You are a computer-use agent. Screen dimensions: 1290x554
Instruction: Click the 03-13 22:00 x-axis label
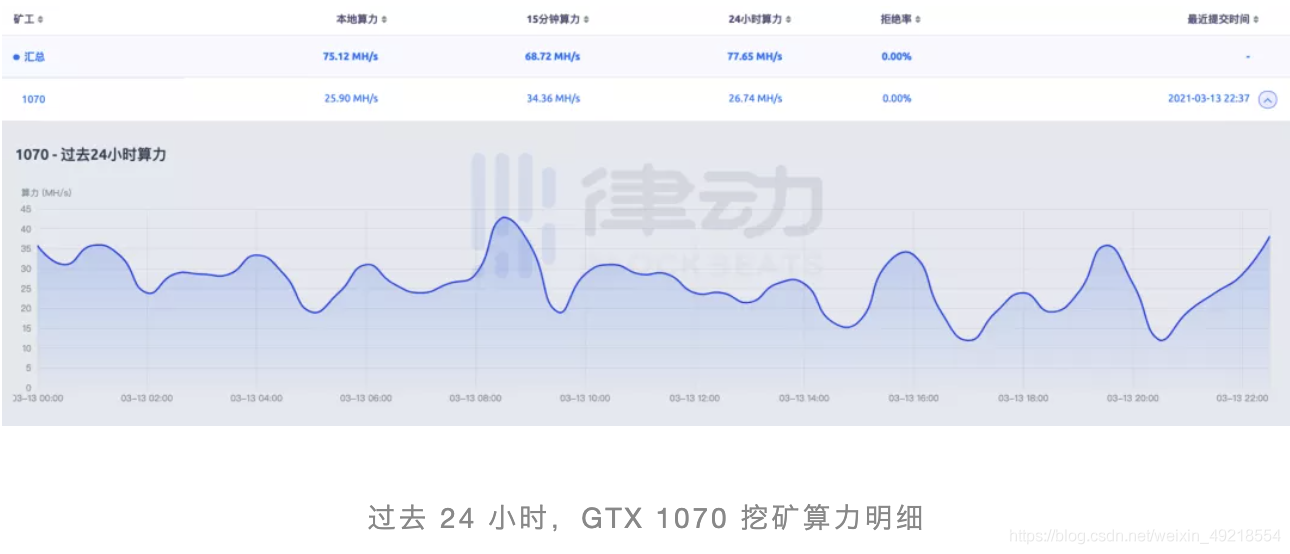point(1242,398)
